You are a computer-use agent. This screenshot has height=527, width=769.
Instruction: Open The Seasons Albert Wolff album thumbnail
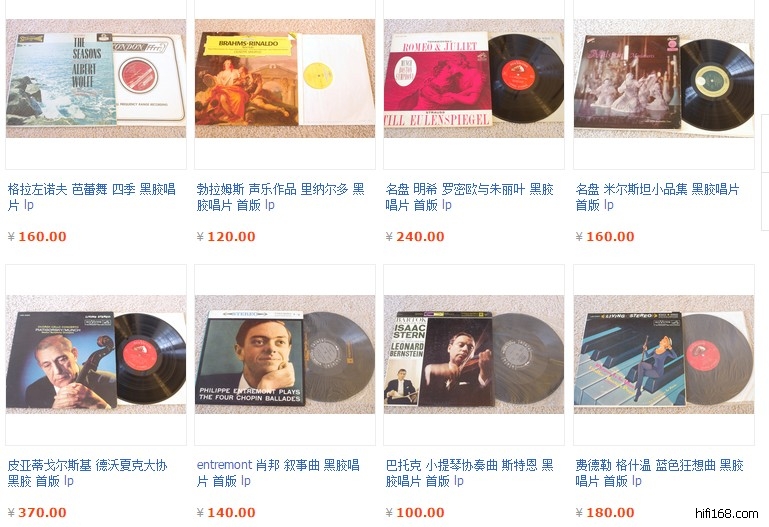[96, 79]
